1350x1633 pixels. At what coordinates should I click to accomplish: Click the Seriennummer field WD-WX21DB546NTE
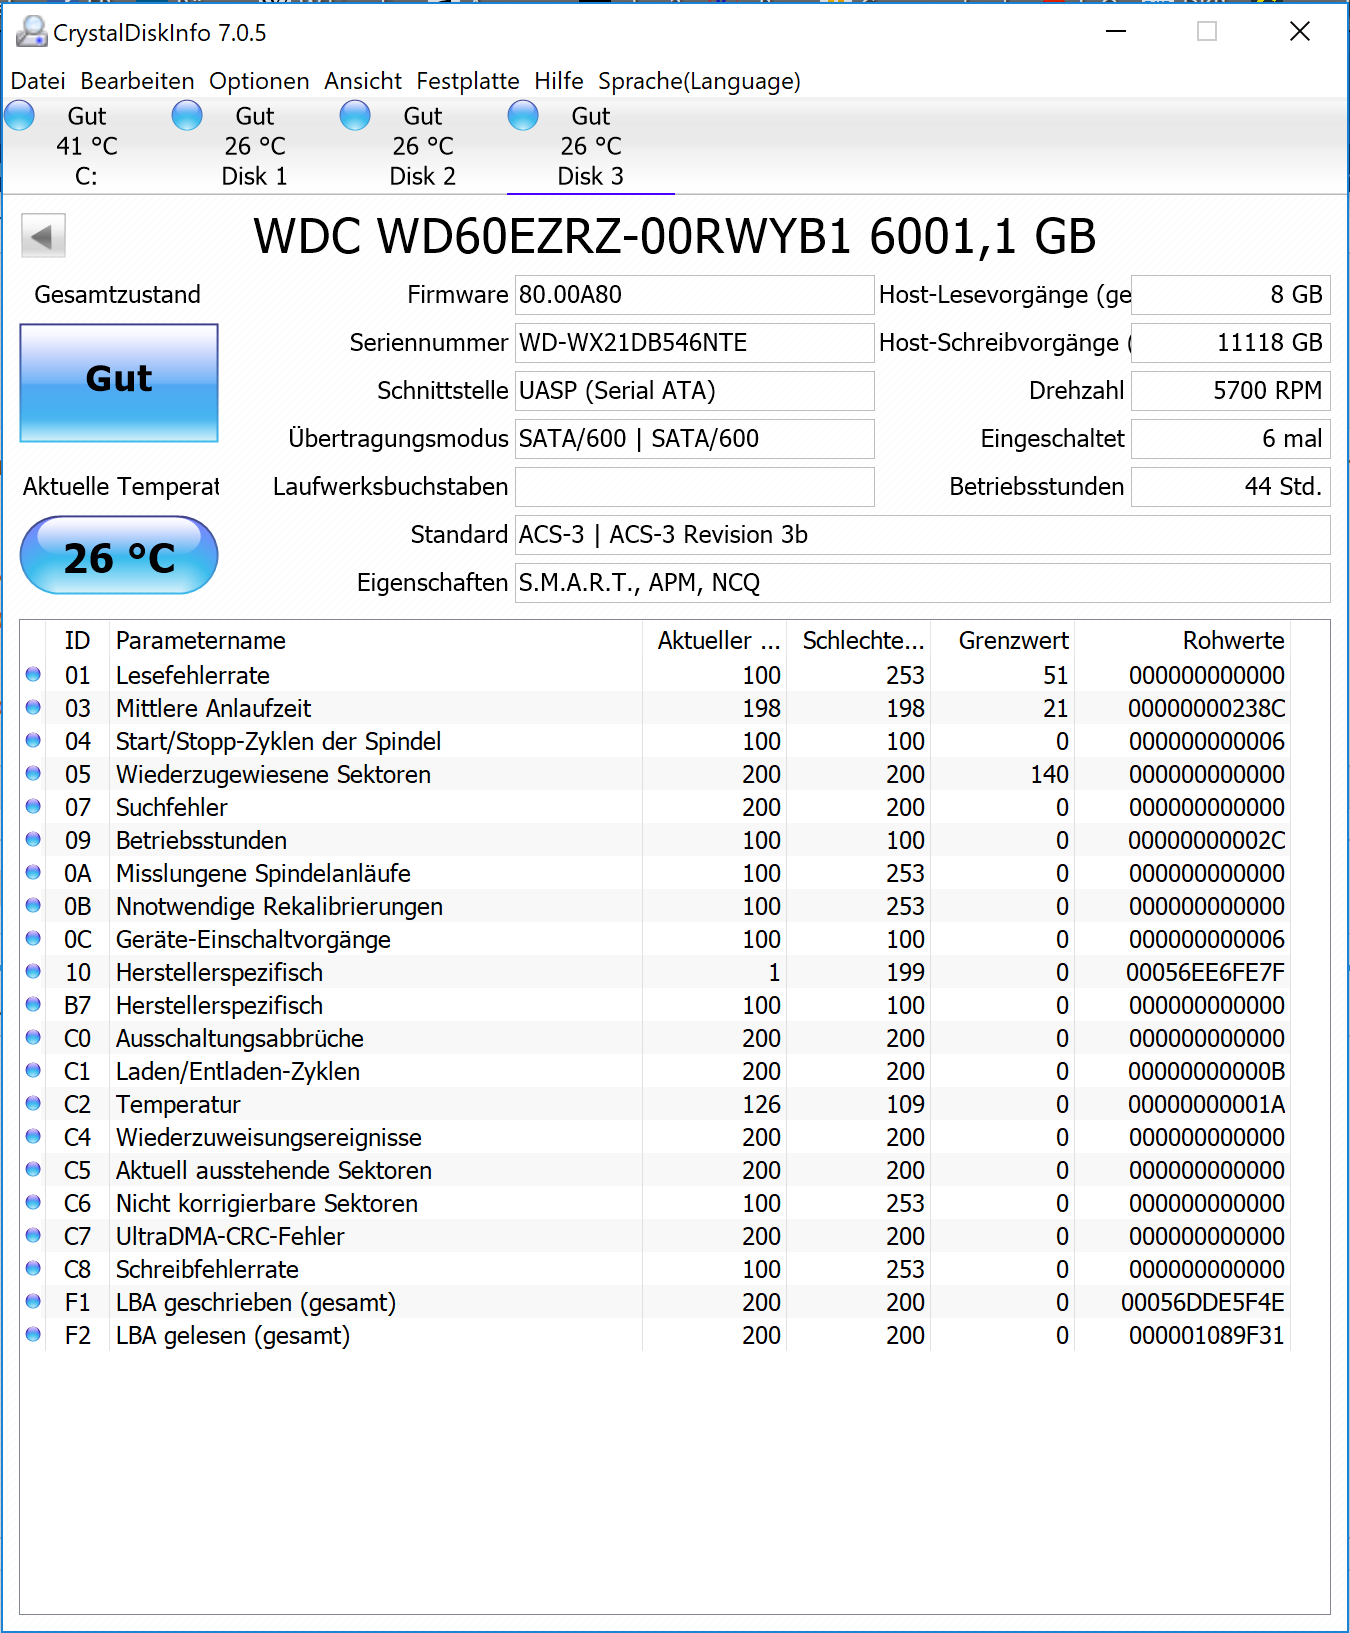tap(694, 343)
